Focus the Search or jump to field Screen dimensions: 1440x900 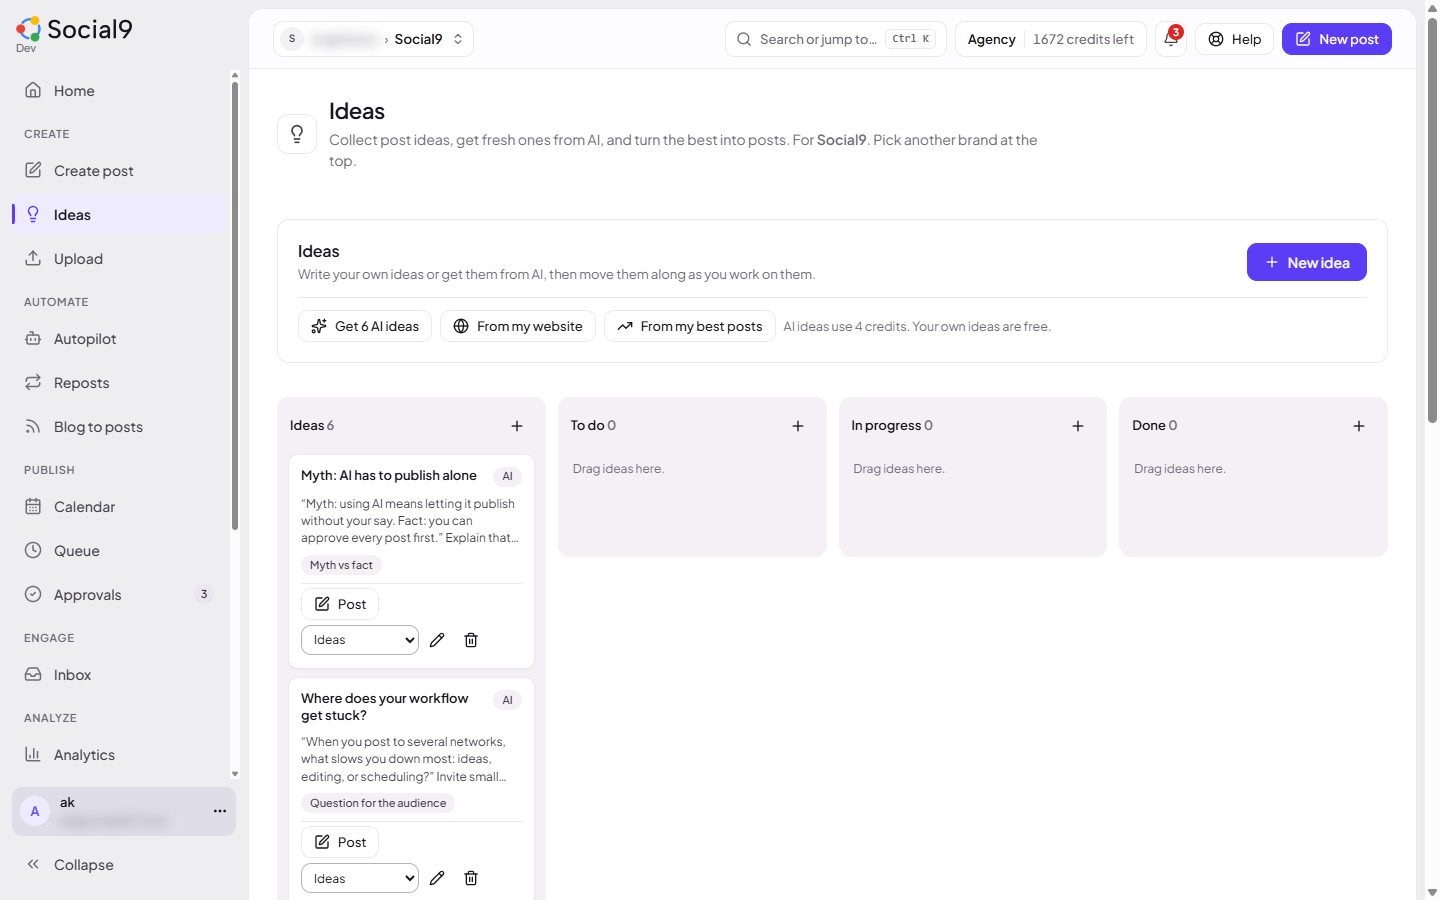pos(835,39)
